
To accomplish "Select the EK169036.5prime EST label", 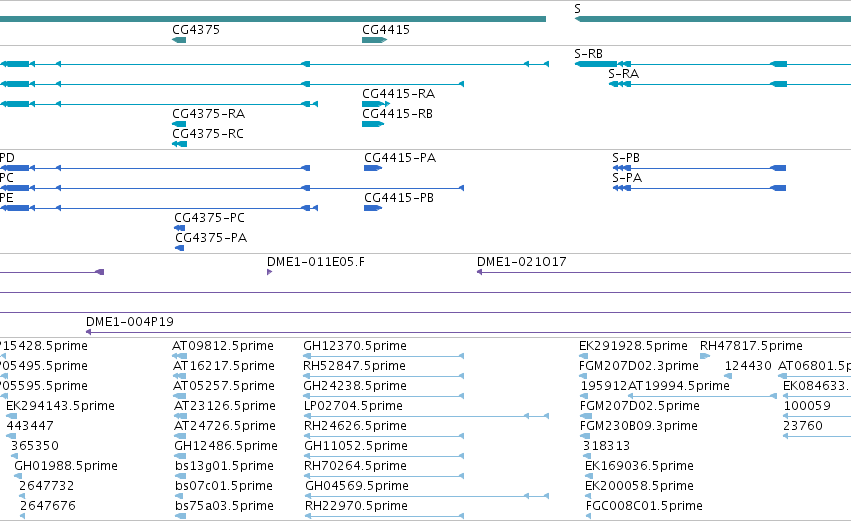I will pos(639,467).
